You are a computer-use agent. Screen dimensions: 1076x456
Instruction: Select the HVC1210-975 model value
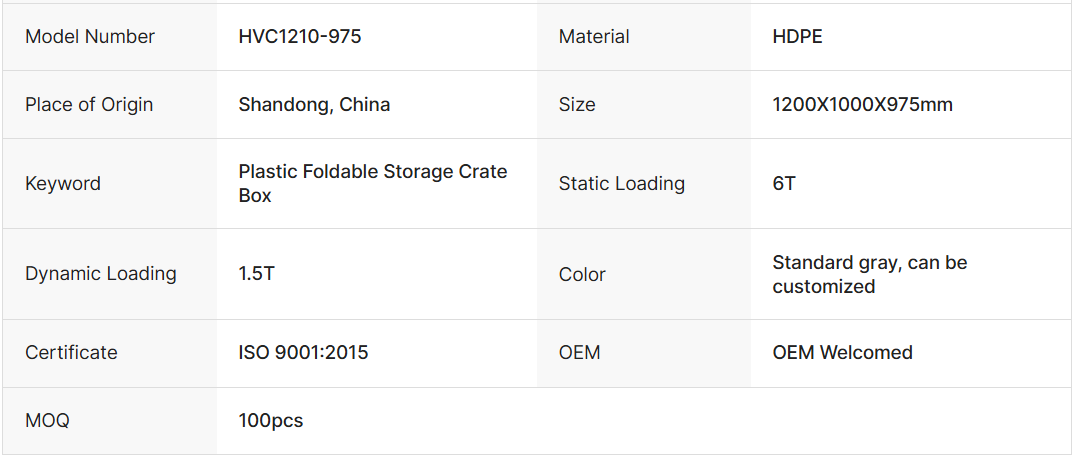pos(300,37)
